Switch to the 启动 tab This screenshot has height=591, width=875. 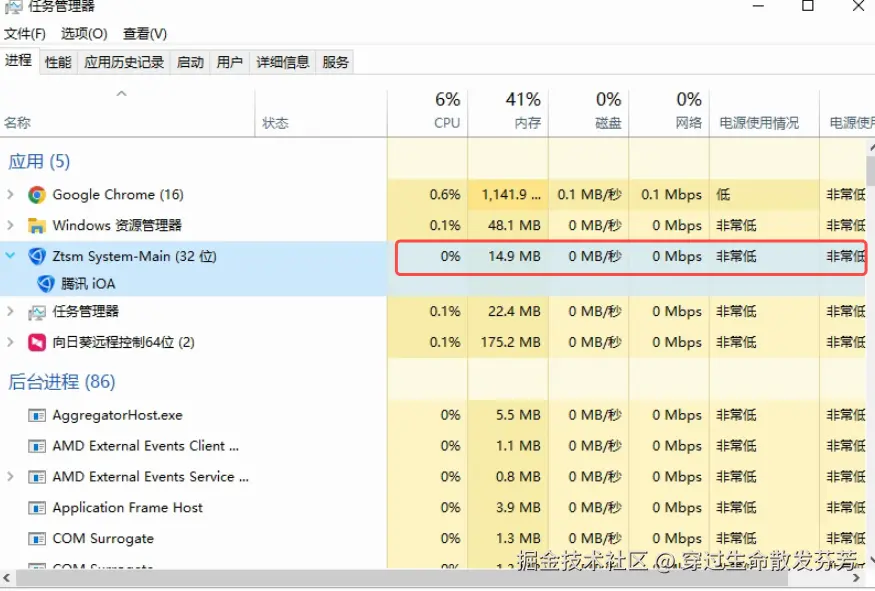[x=190, y=62]
